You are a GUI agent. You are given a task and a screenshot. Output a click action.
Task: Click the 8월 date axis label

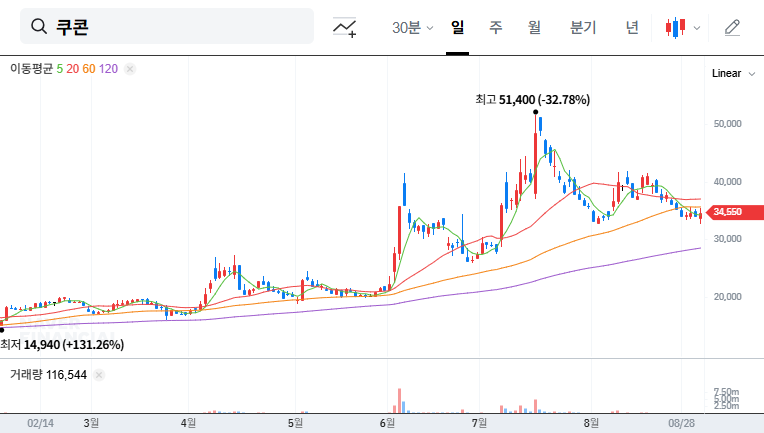coord(591,423)
